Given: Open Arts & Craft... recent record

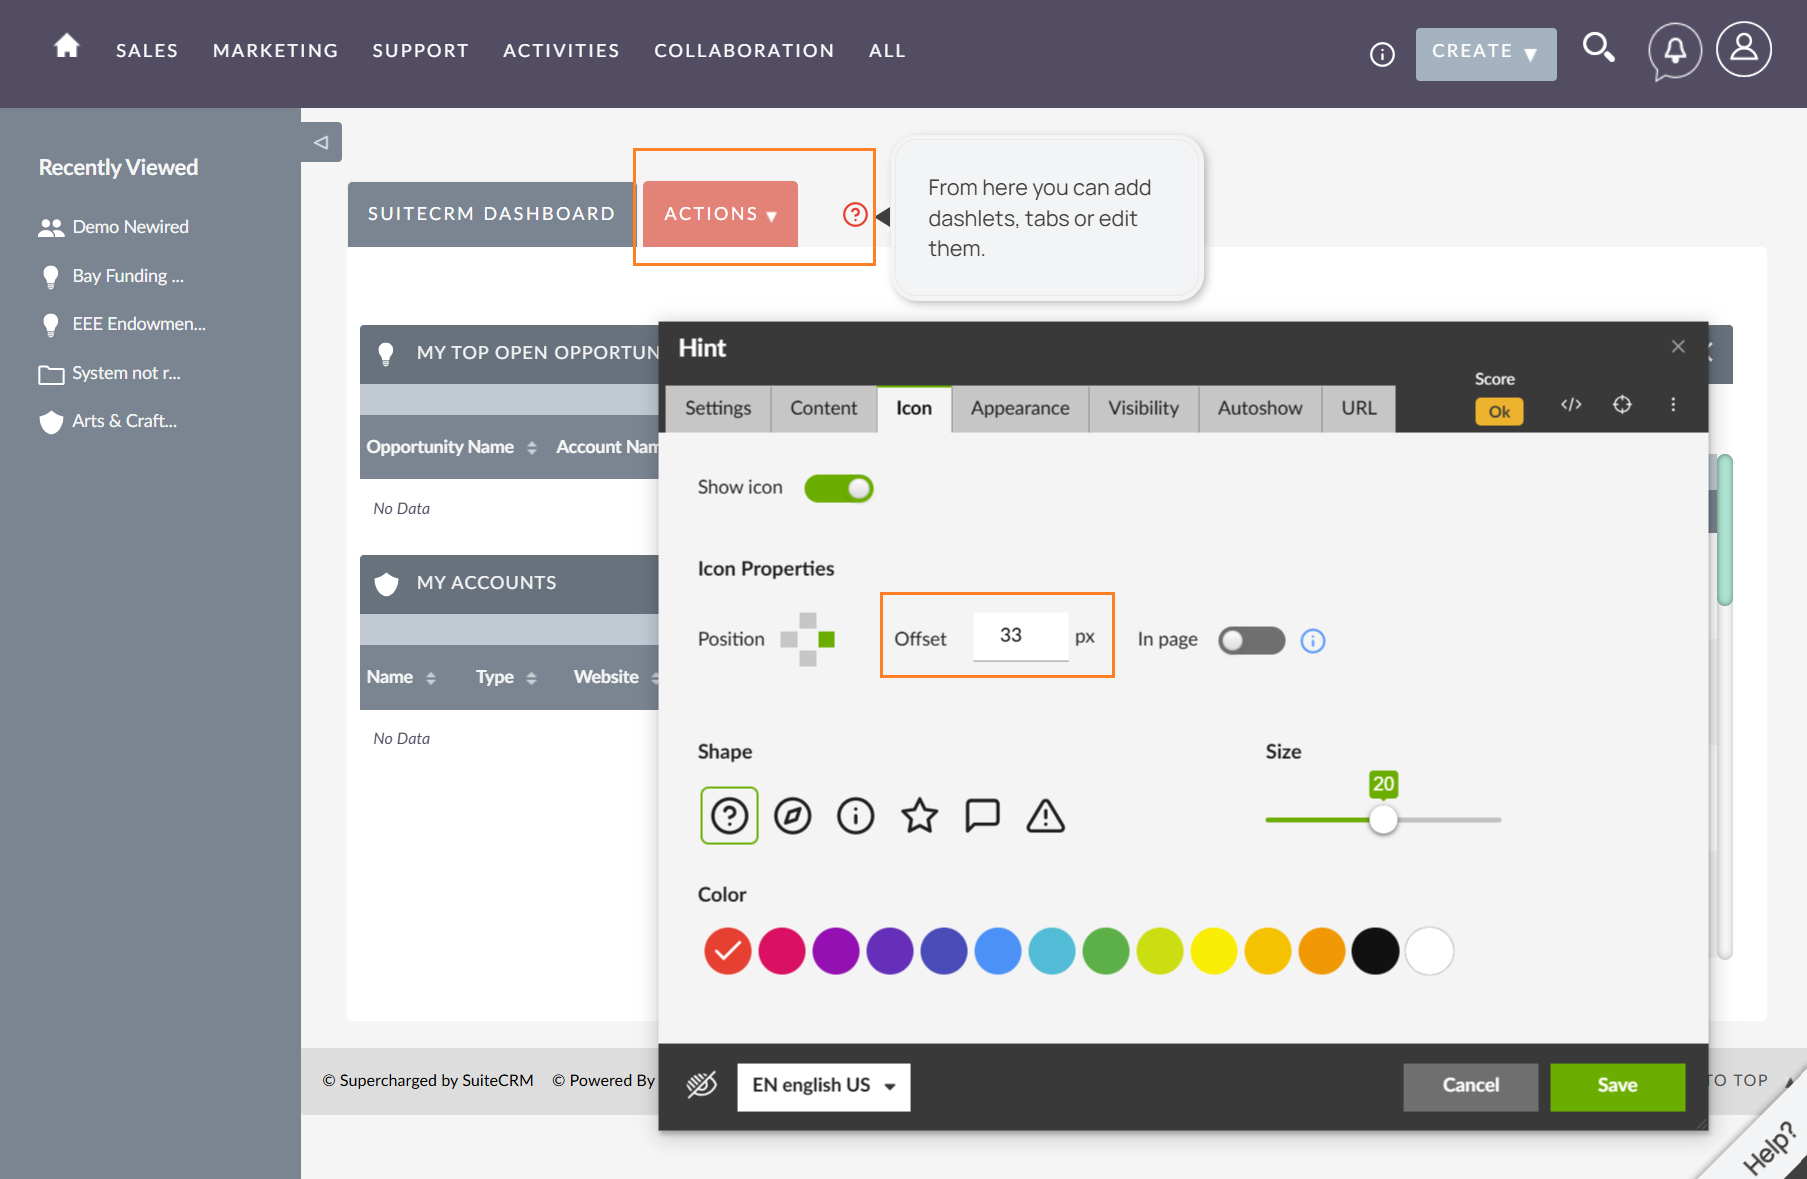Looking at the screenshot, I should click(x=107, y=421).
